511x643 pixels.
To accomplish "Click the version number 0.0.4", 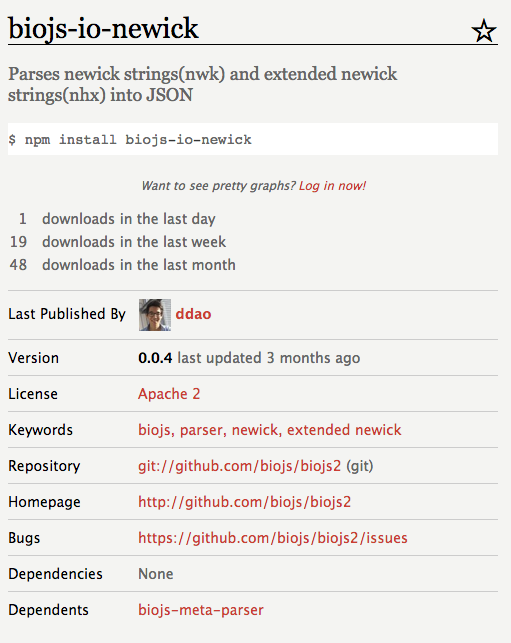I will click(155, 358).
